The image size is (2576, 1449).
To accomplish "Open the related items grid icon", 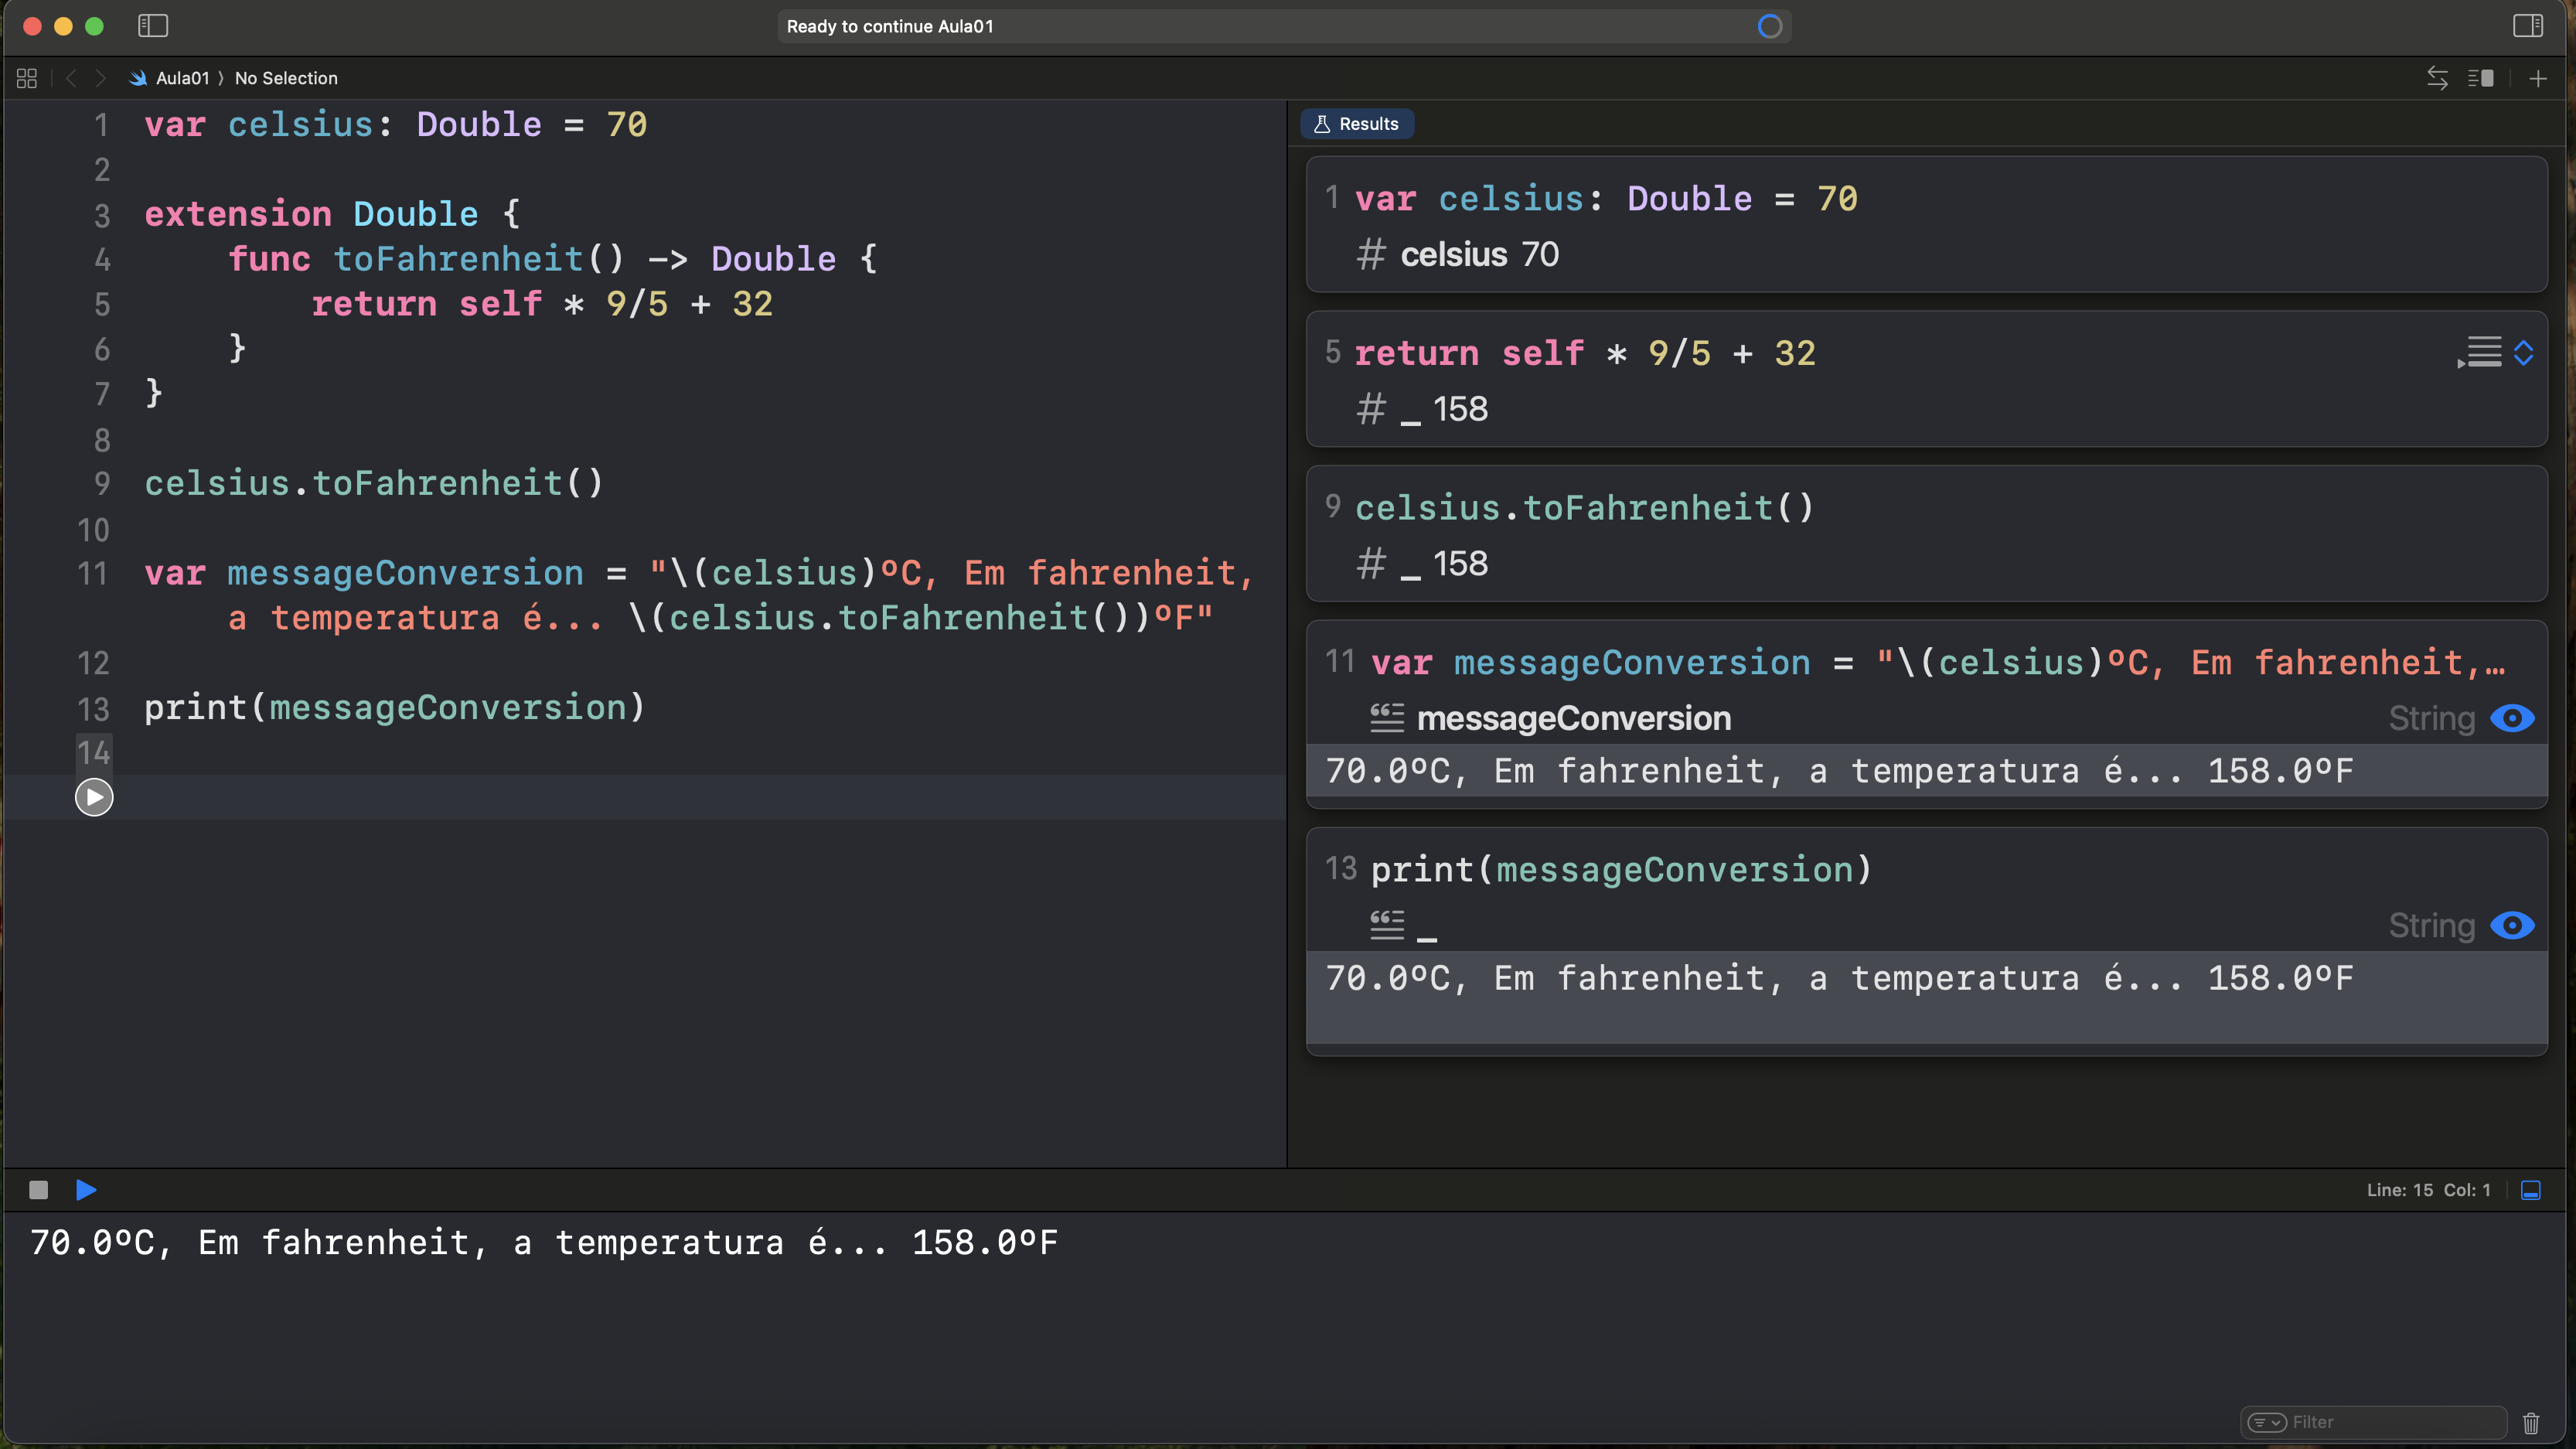I will 27,78.
